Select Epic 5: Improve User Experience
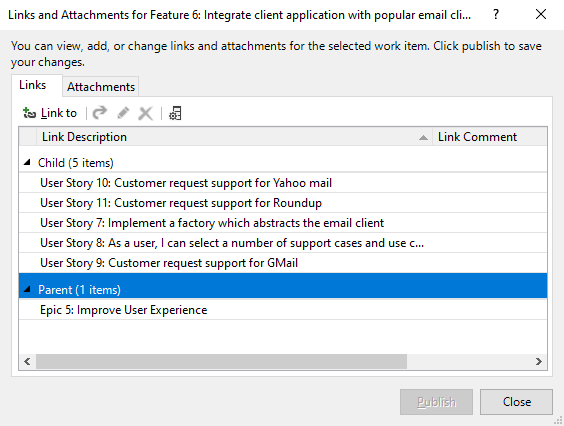This screenshot has width=564, height=426. (x=283, y=310)
